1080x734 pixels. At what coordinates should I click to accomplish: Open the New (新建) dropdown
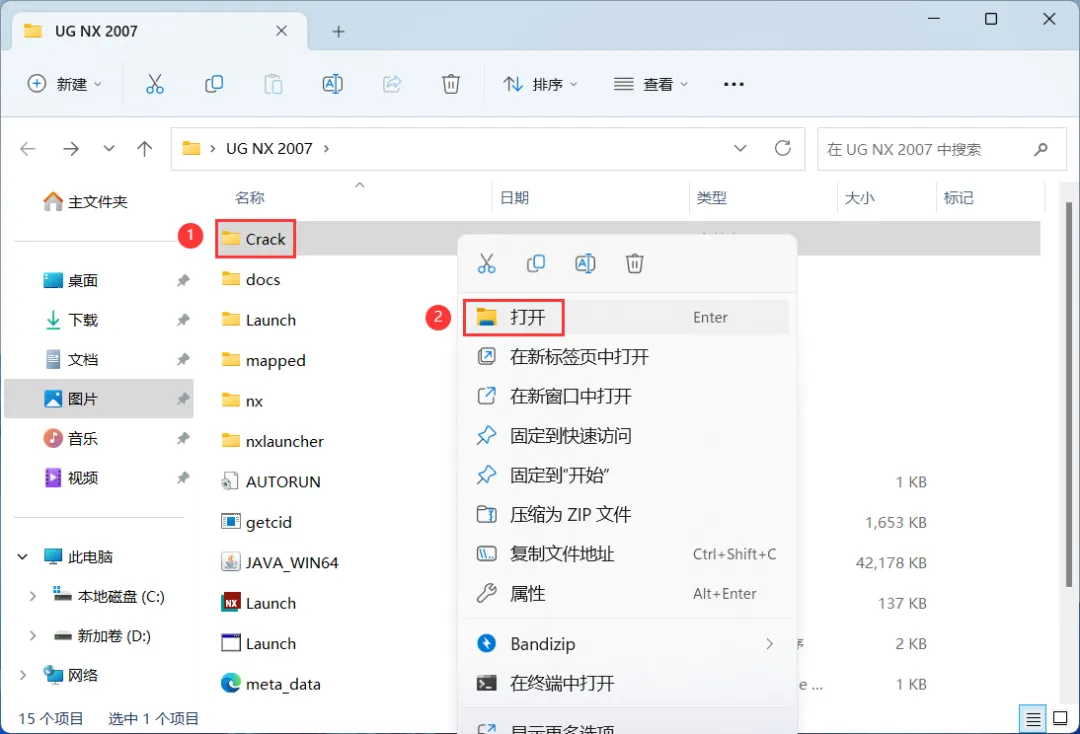[x=65, y=84]
